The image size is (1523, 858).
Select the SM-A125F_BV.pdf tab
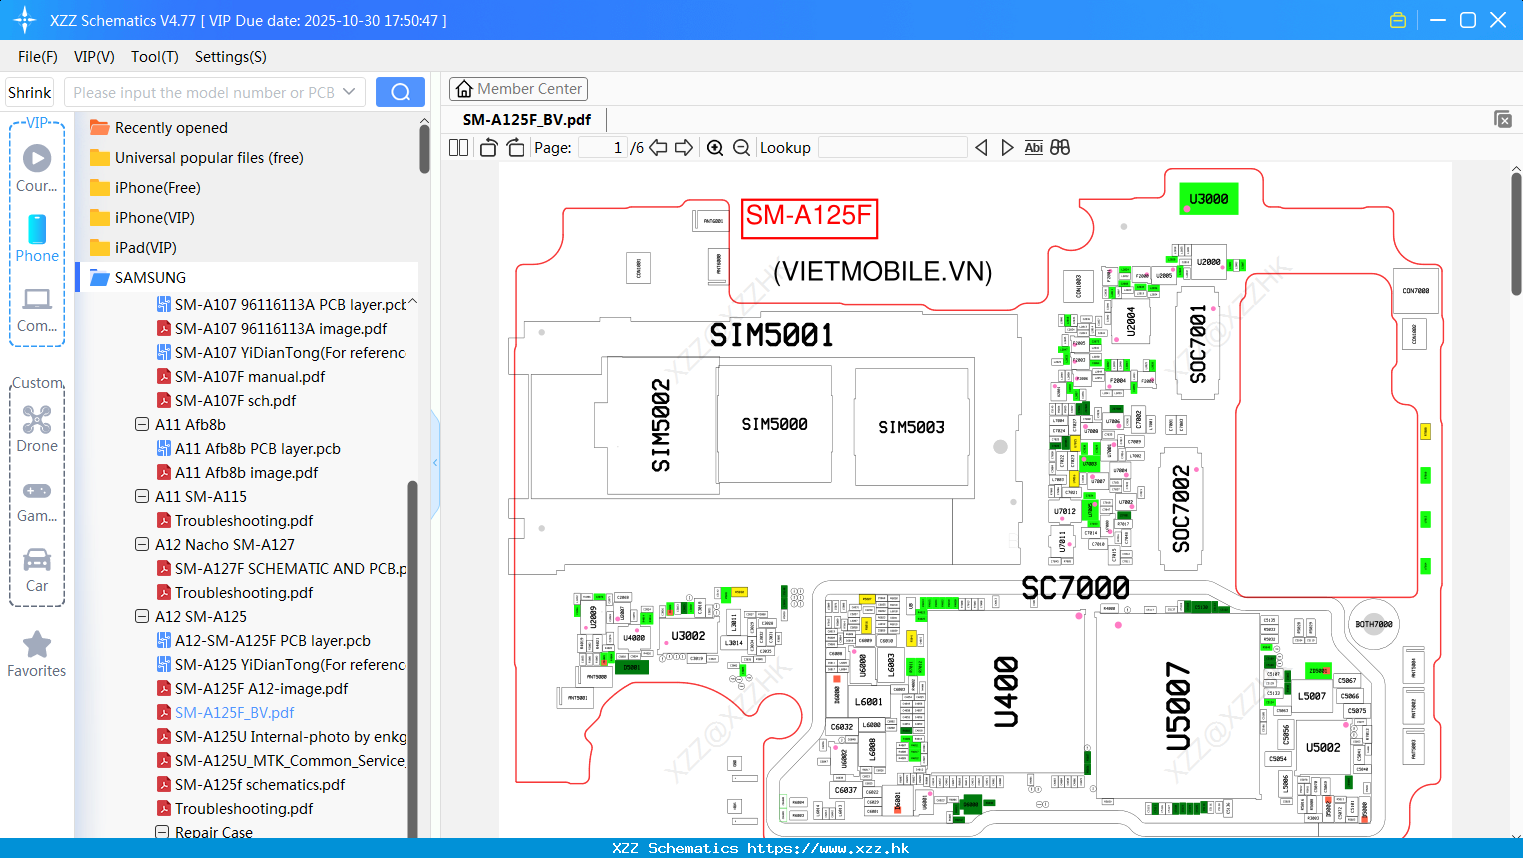[527, 119]
